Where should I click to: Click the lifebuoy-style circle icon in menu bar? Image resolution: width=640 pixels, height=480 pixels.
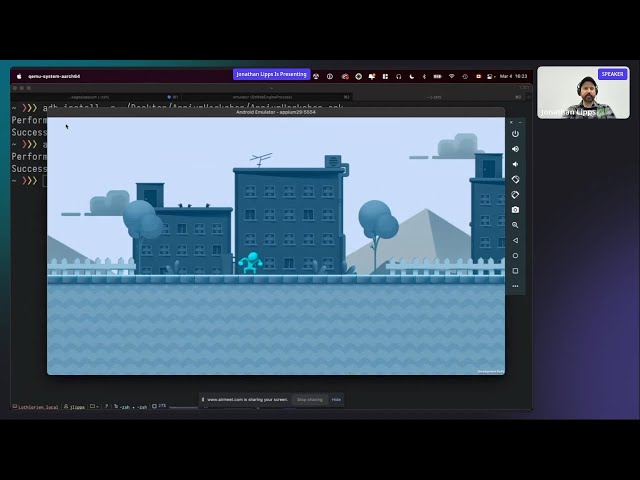point(358,76)
